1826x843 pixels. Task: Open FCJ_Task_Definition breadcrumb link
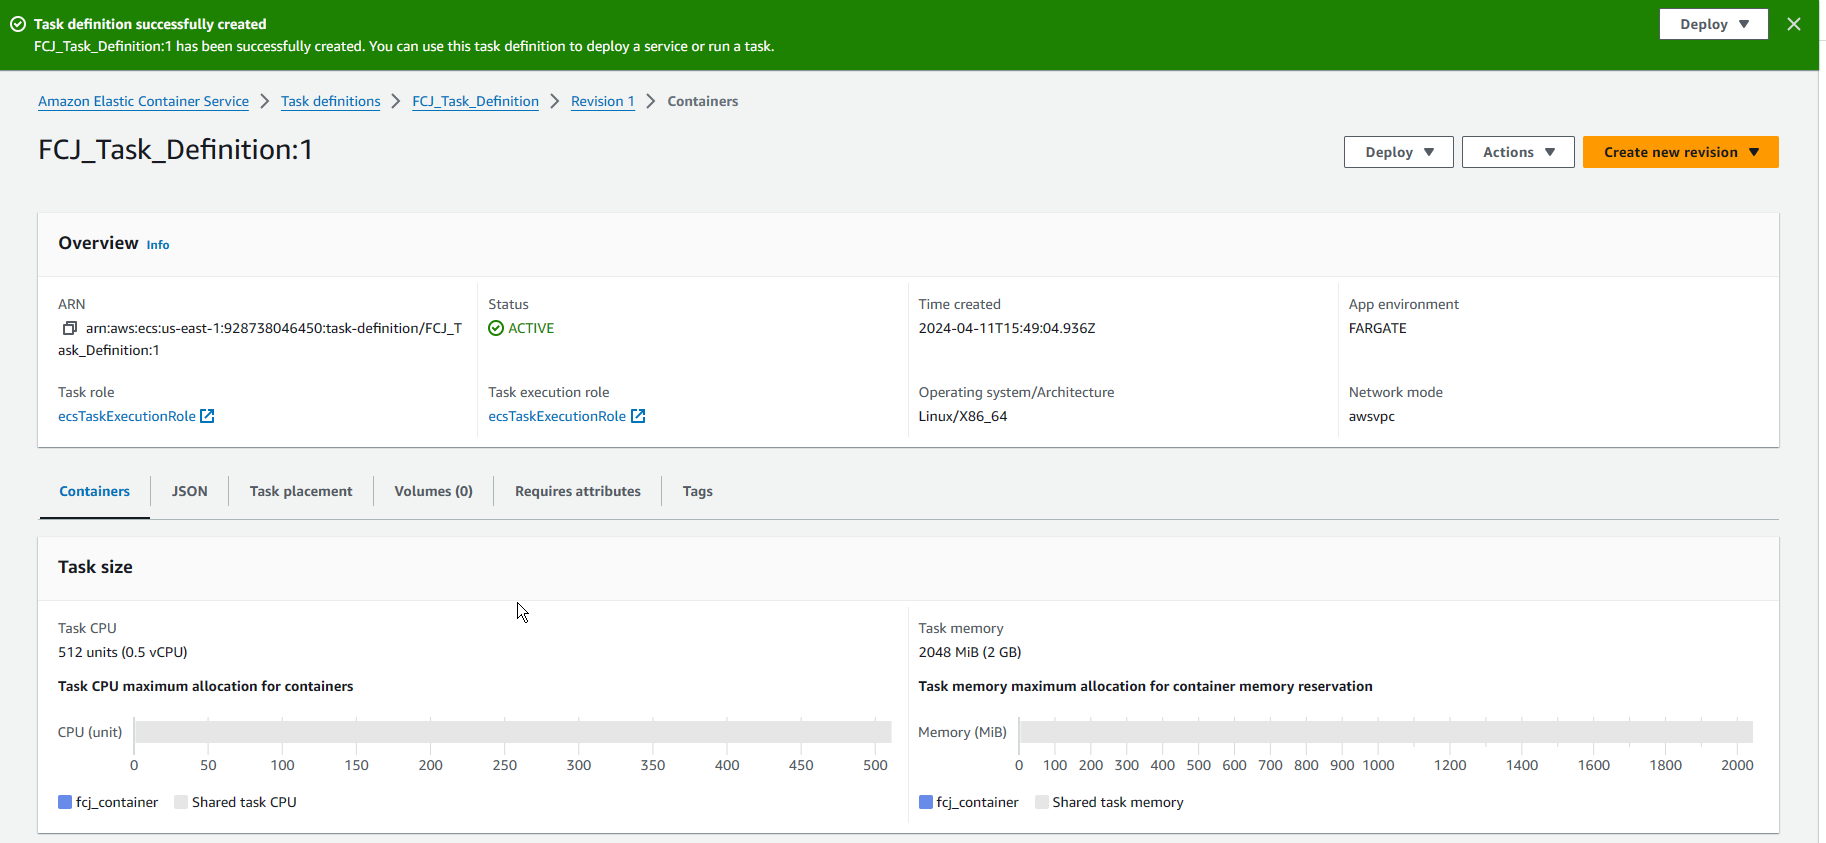tap(476, 101)
